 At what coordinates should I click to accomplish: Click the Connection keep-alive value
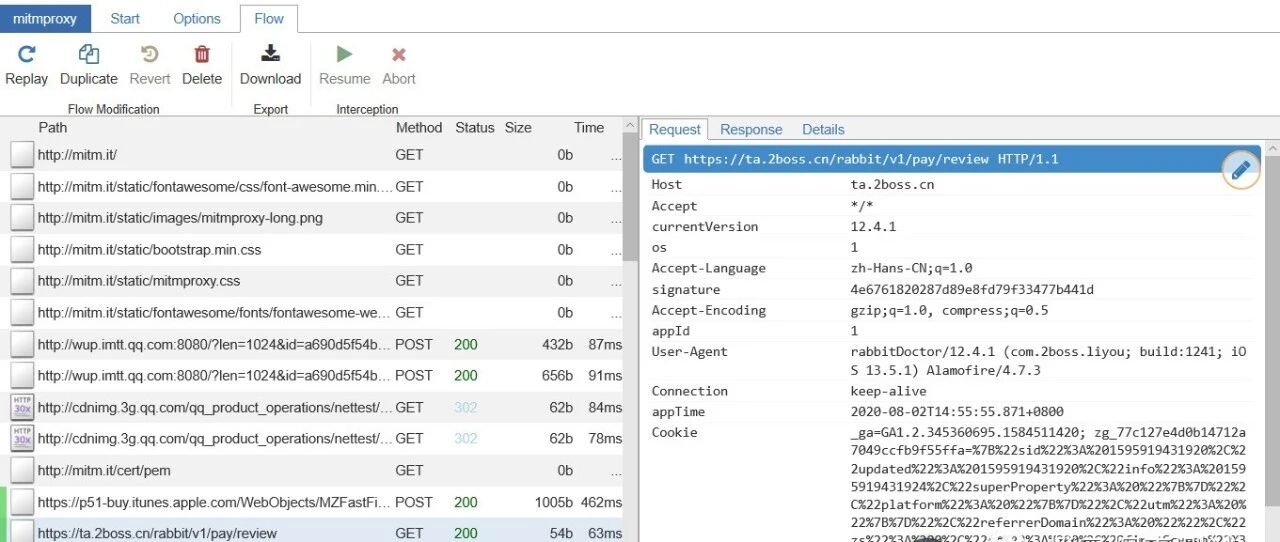(888, 391)
